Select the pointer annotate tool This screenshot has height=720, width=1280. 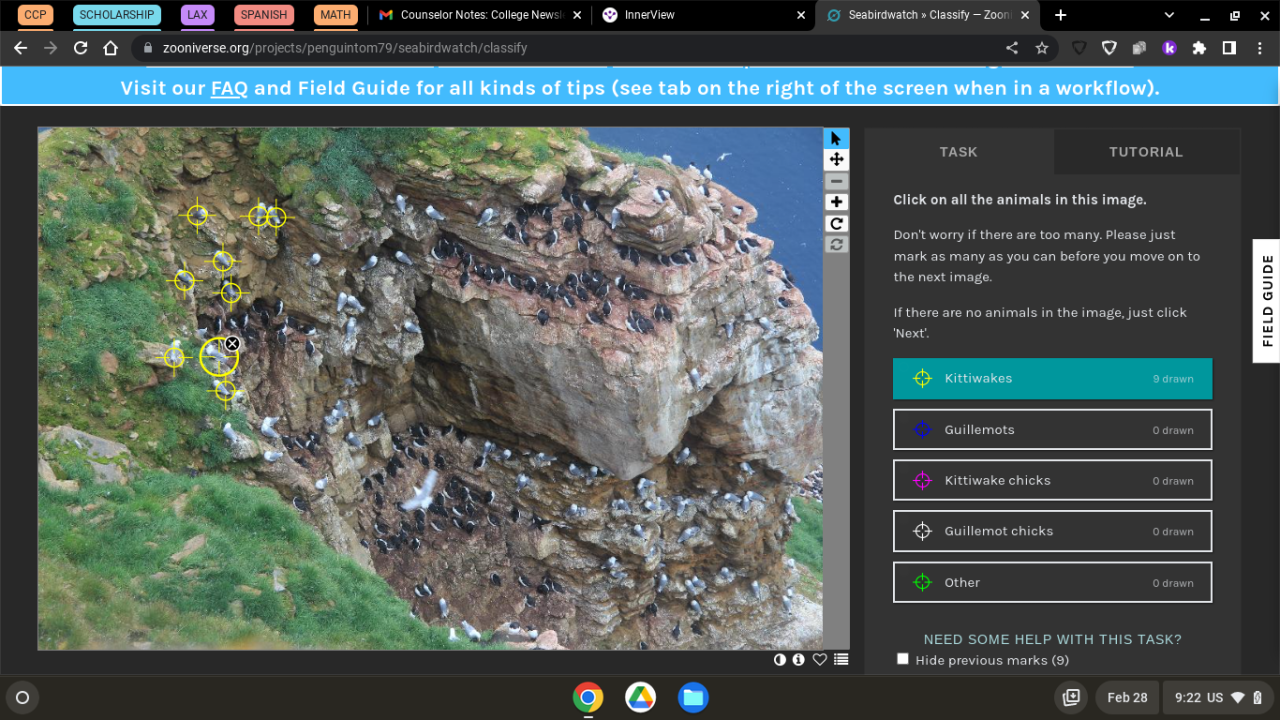click(836, 138)
